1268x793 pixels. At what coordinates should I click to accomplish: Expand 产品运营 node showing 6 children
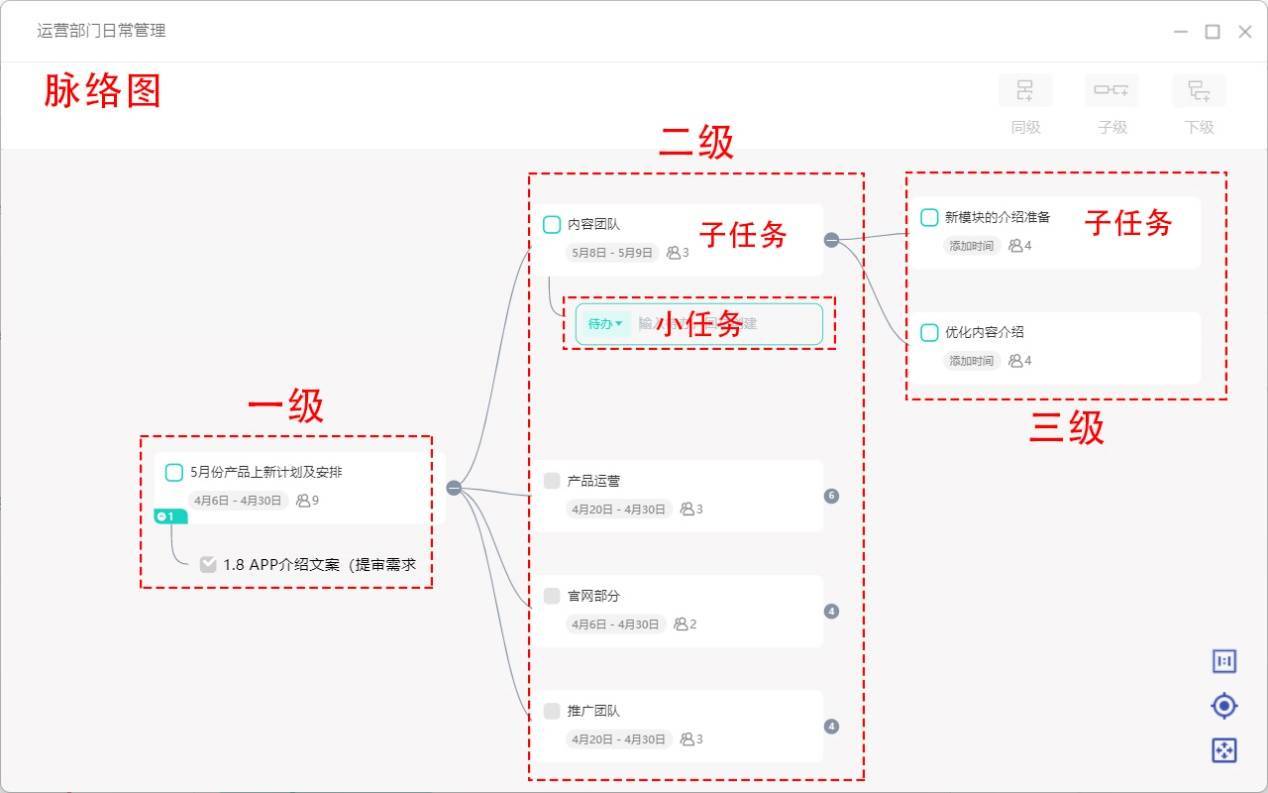click(x=831, y=496)
